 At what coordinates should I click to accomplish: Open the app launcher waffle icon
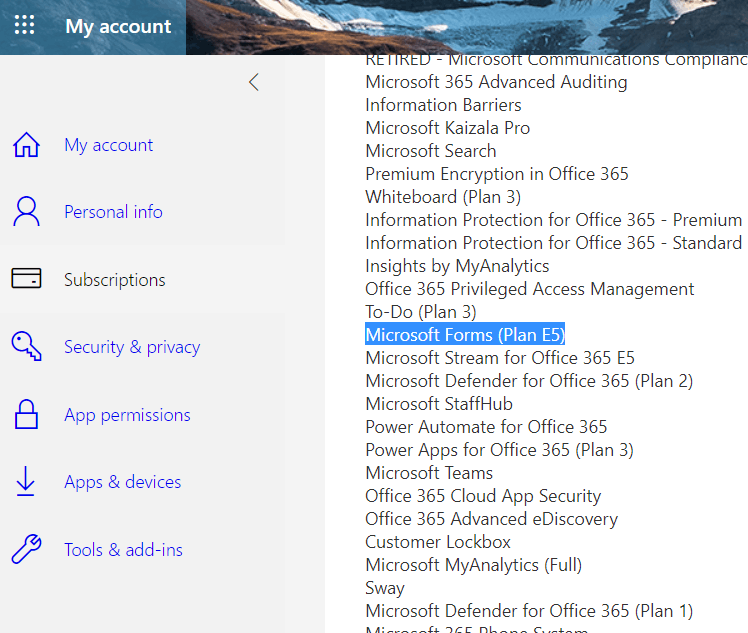click(x=24, y=25)
